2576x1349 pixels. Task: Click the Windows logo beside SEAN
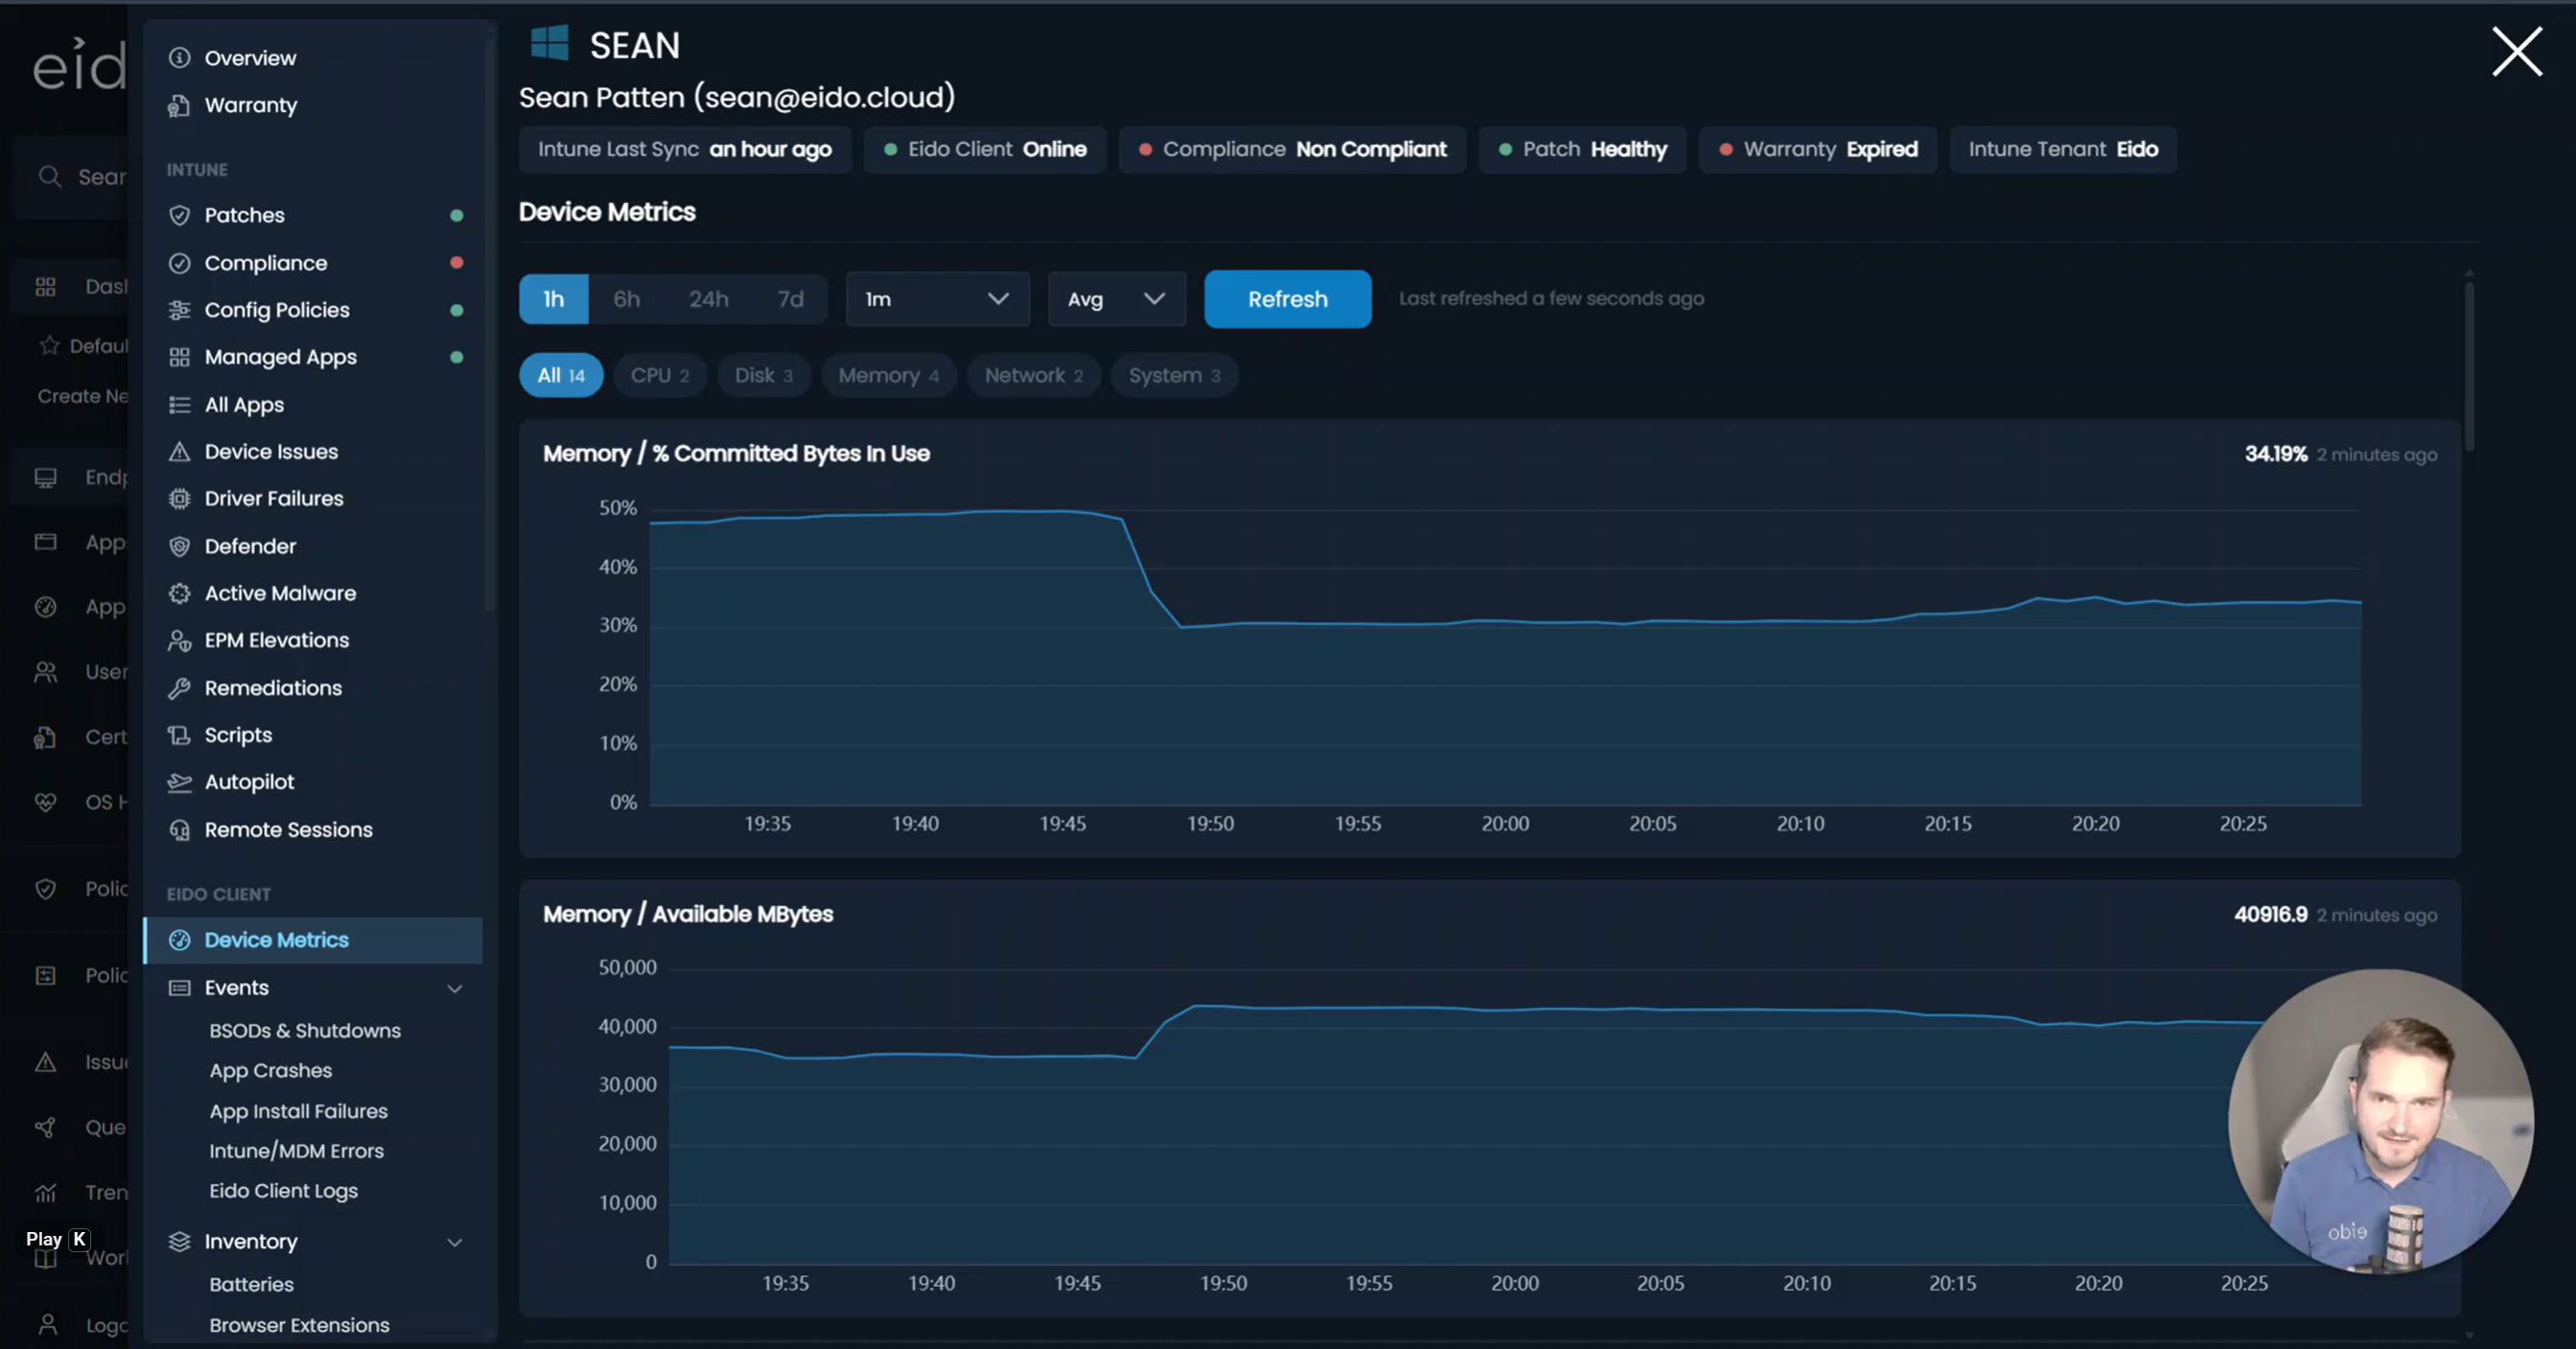point(549,43)
